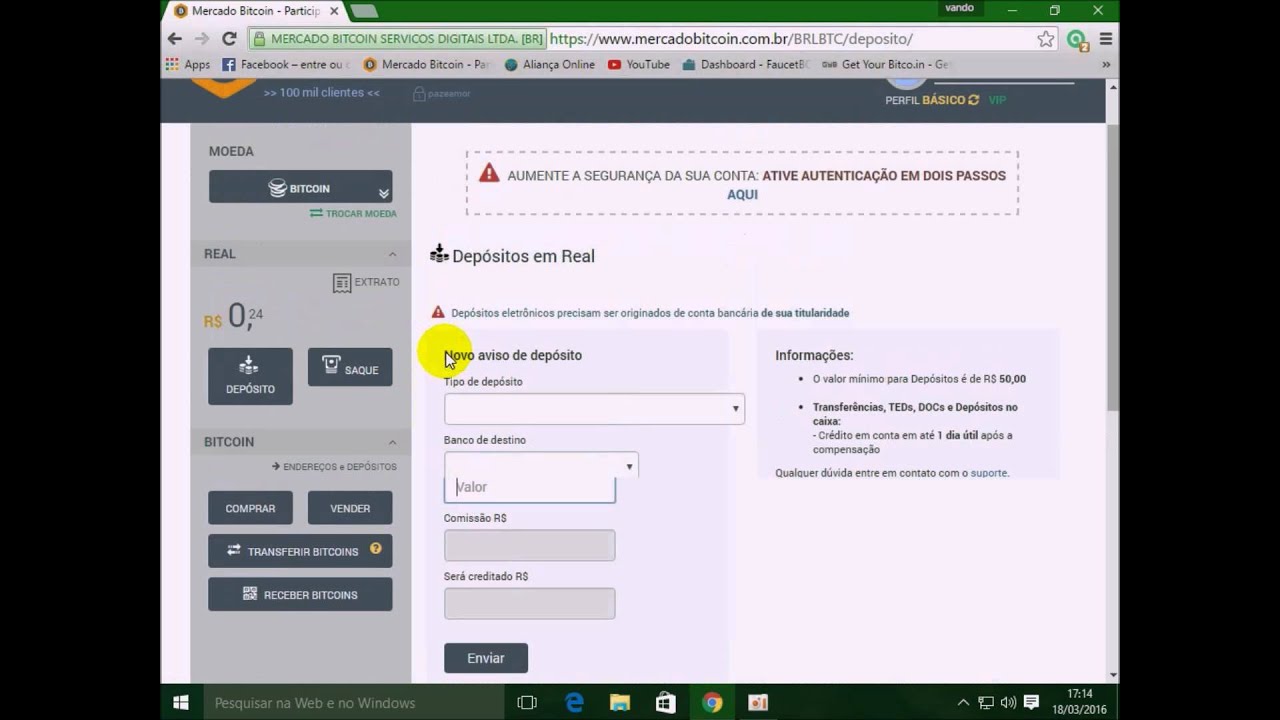Image resolution: width=1280 pixels, height=720 pixels.
Task: Click the Comissão R$ field
Action: pyautogui.click(x=529, y=545)
